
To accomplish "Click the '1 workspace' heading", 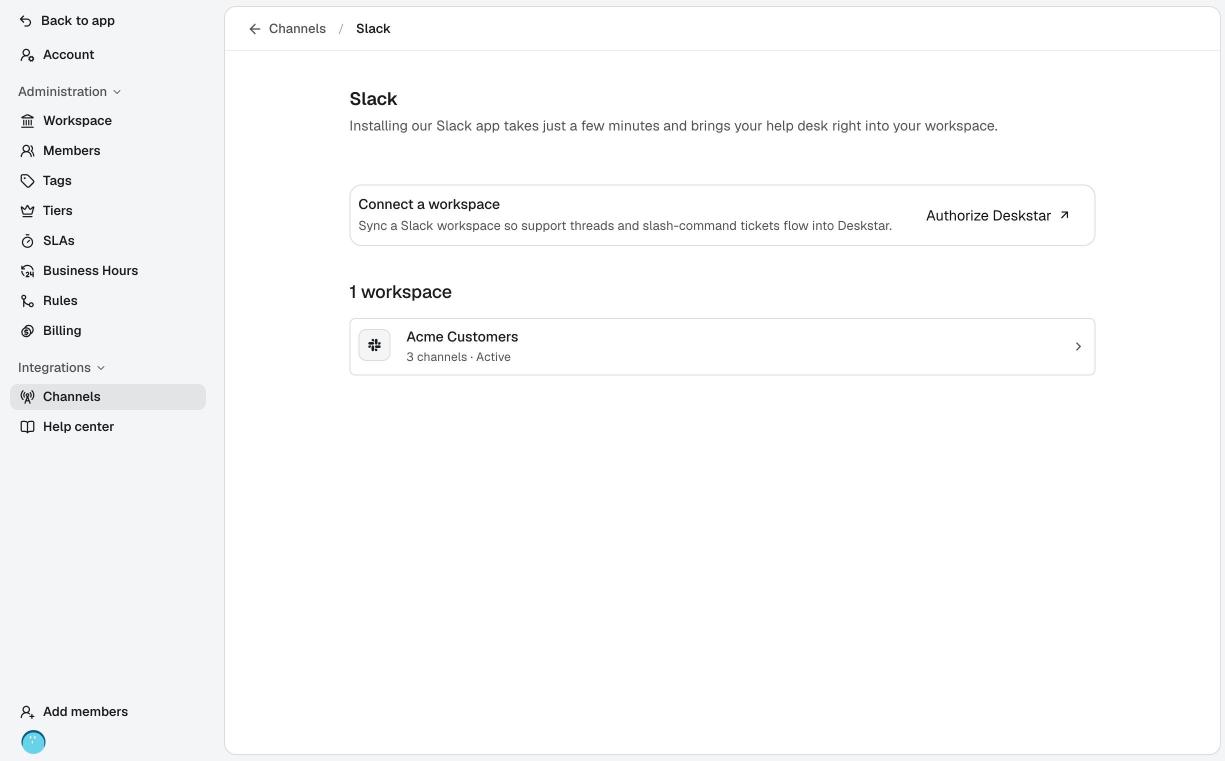I will (400, 292).
